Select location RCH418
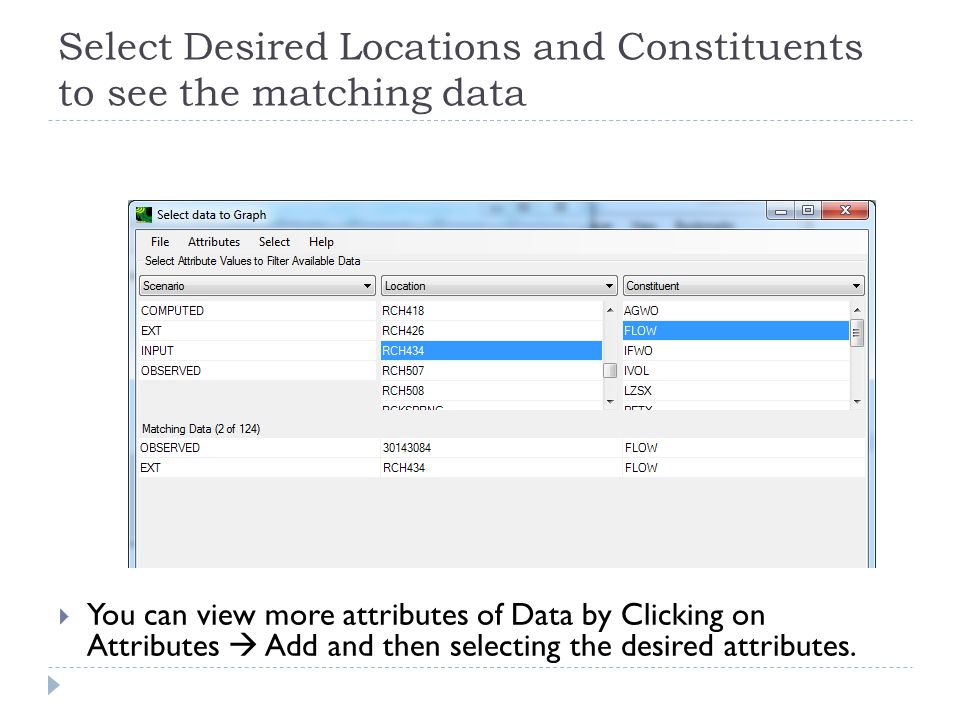The height and width of the screenshot is (720, 960). click(x=491, y=310)
